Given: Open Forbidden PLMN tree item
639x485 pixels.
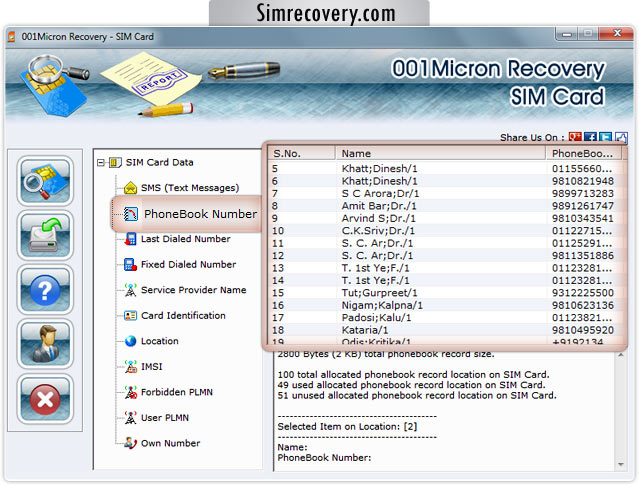Looking at the screenshot, I should [177, 392].
